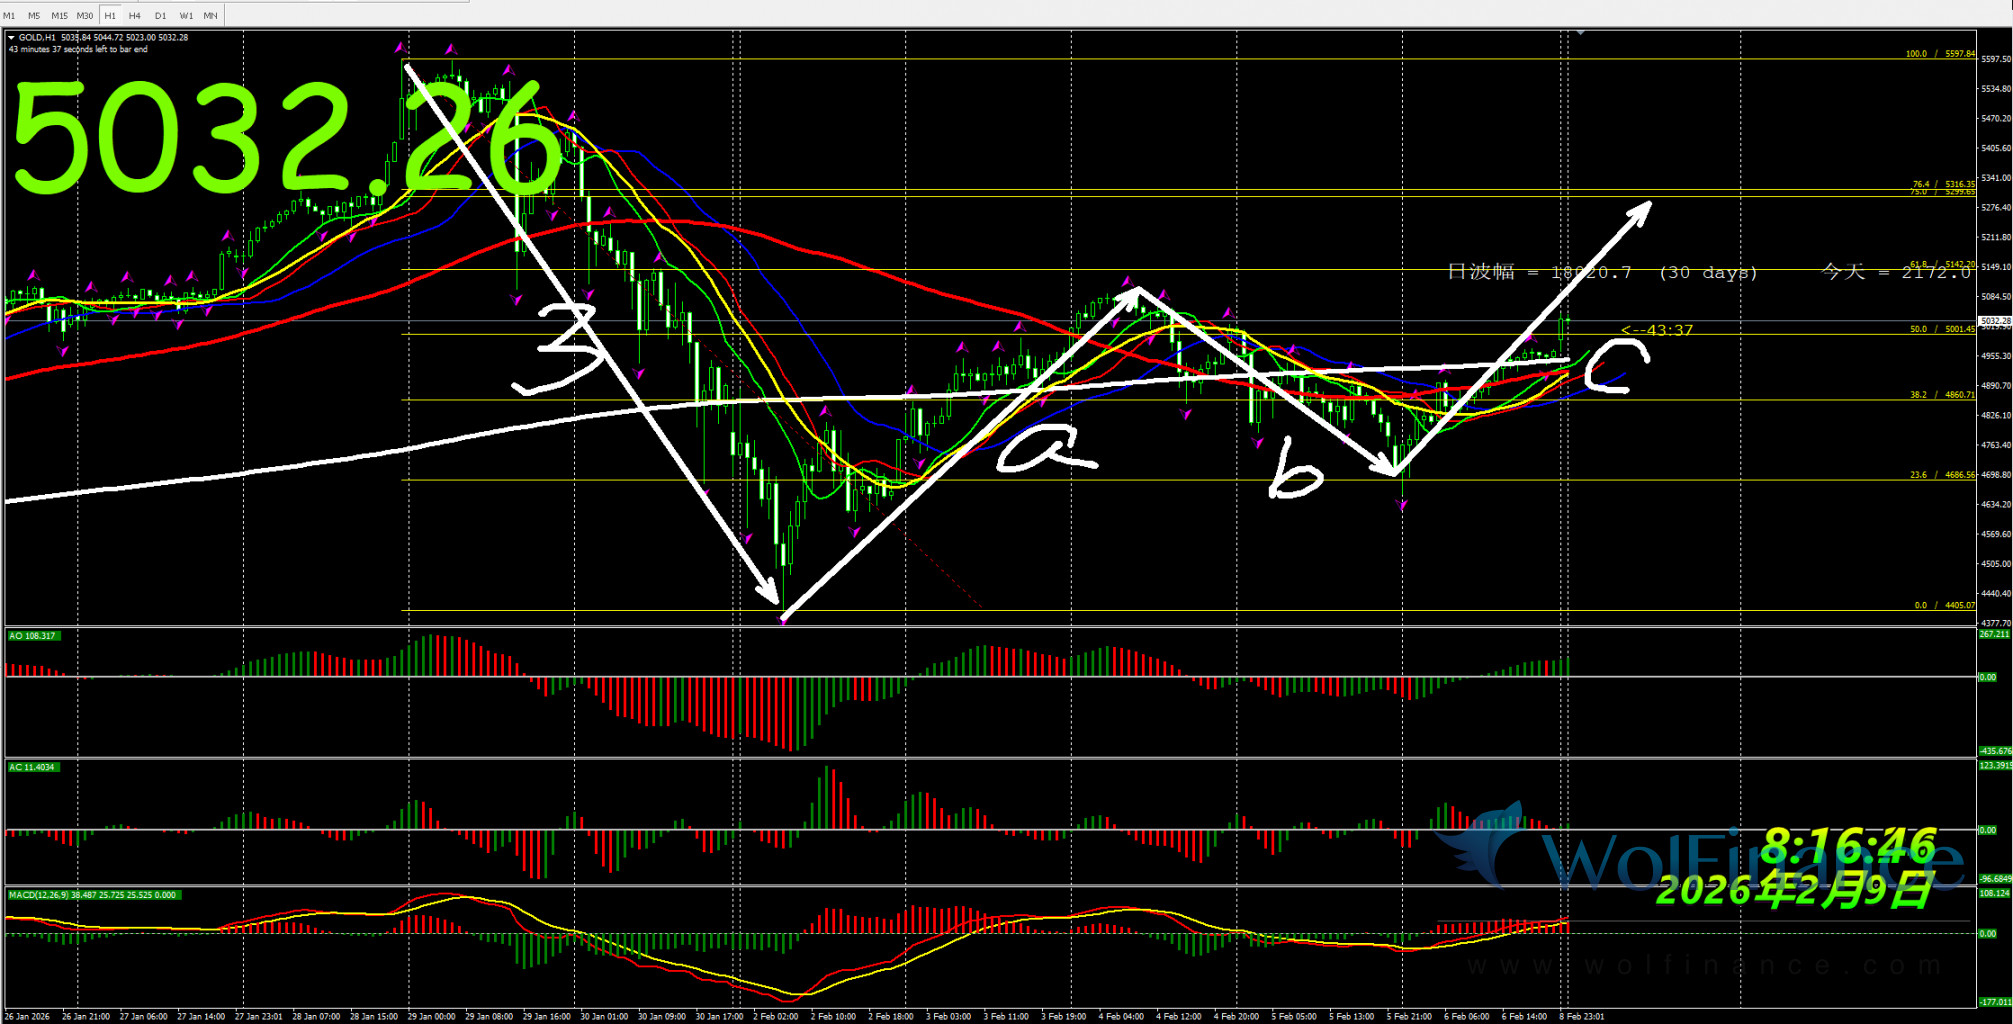Screen dimensions: 2013x1024
Task: Select the M30 timeframe button
Action: [85, 16]
